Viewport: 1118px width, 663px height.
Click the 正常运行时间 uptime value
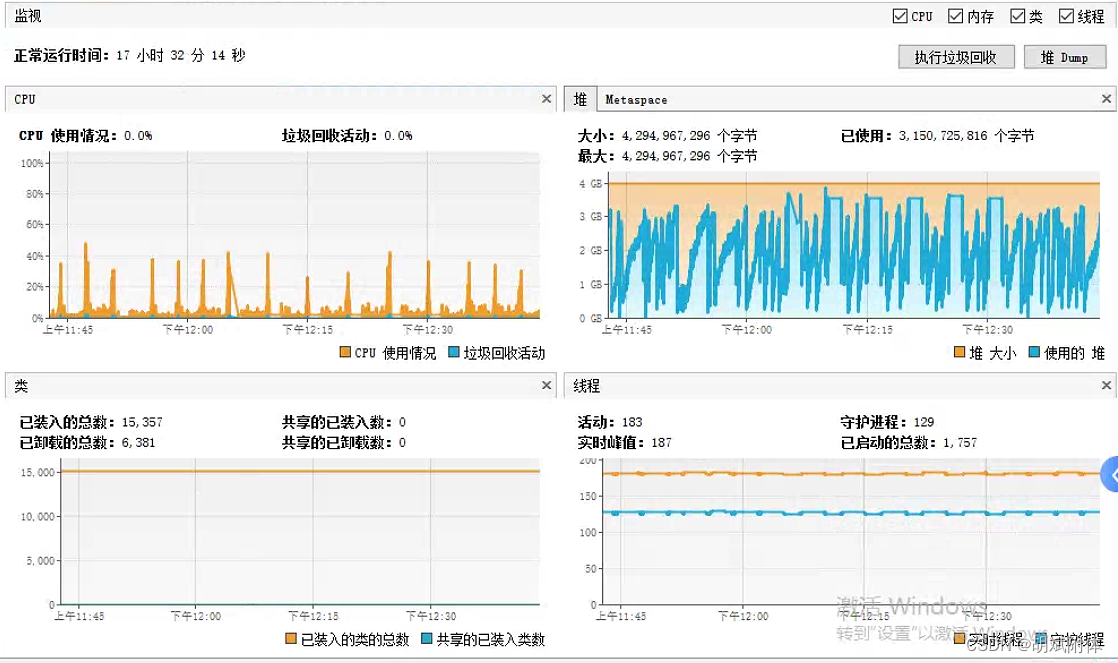click(x=181, y=55)
